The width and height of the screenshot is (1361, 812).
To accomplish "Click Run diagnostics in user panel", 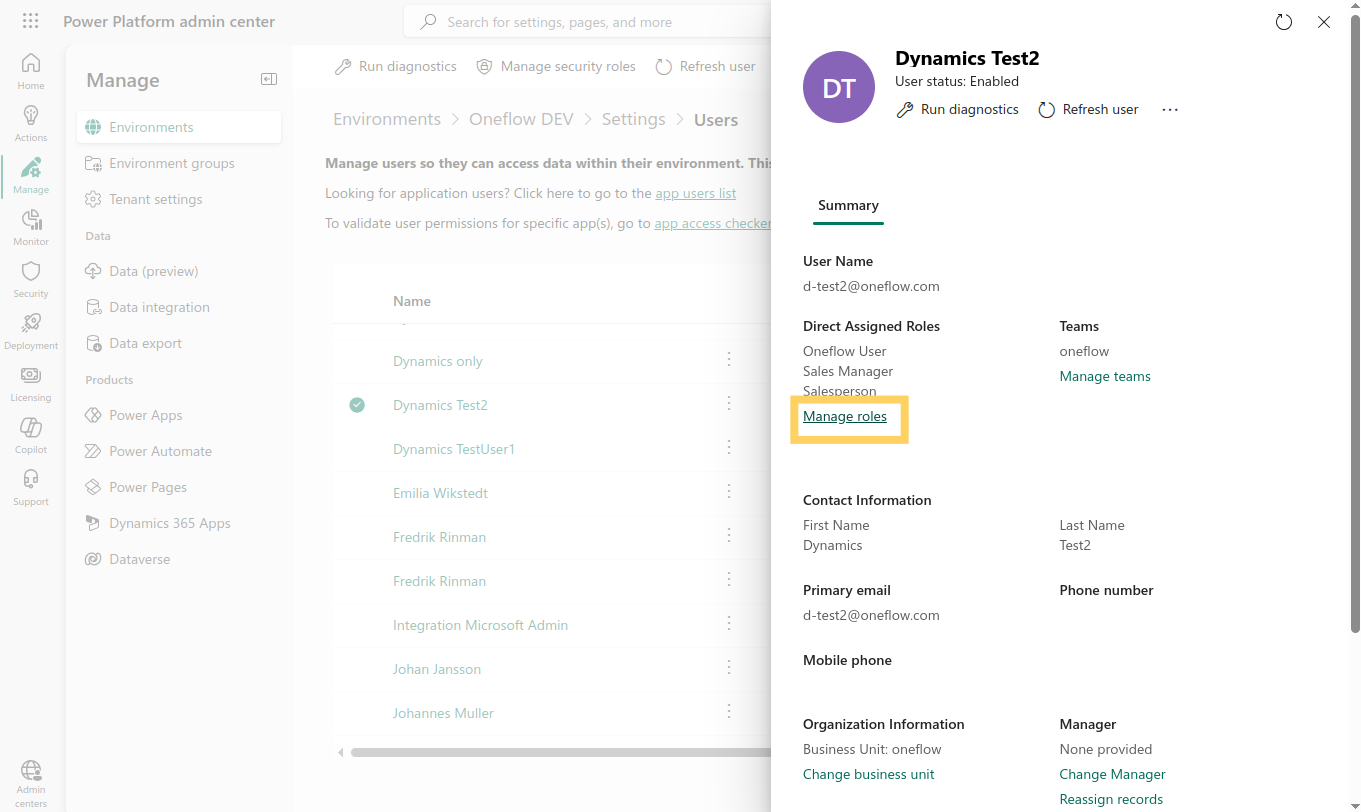I will [958, 110].
